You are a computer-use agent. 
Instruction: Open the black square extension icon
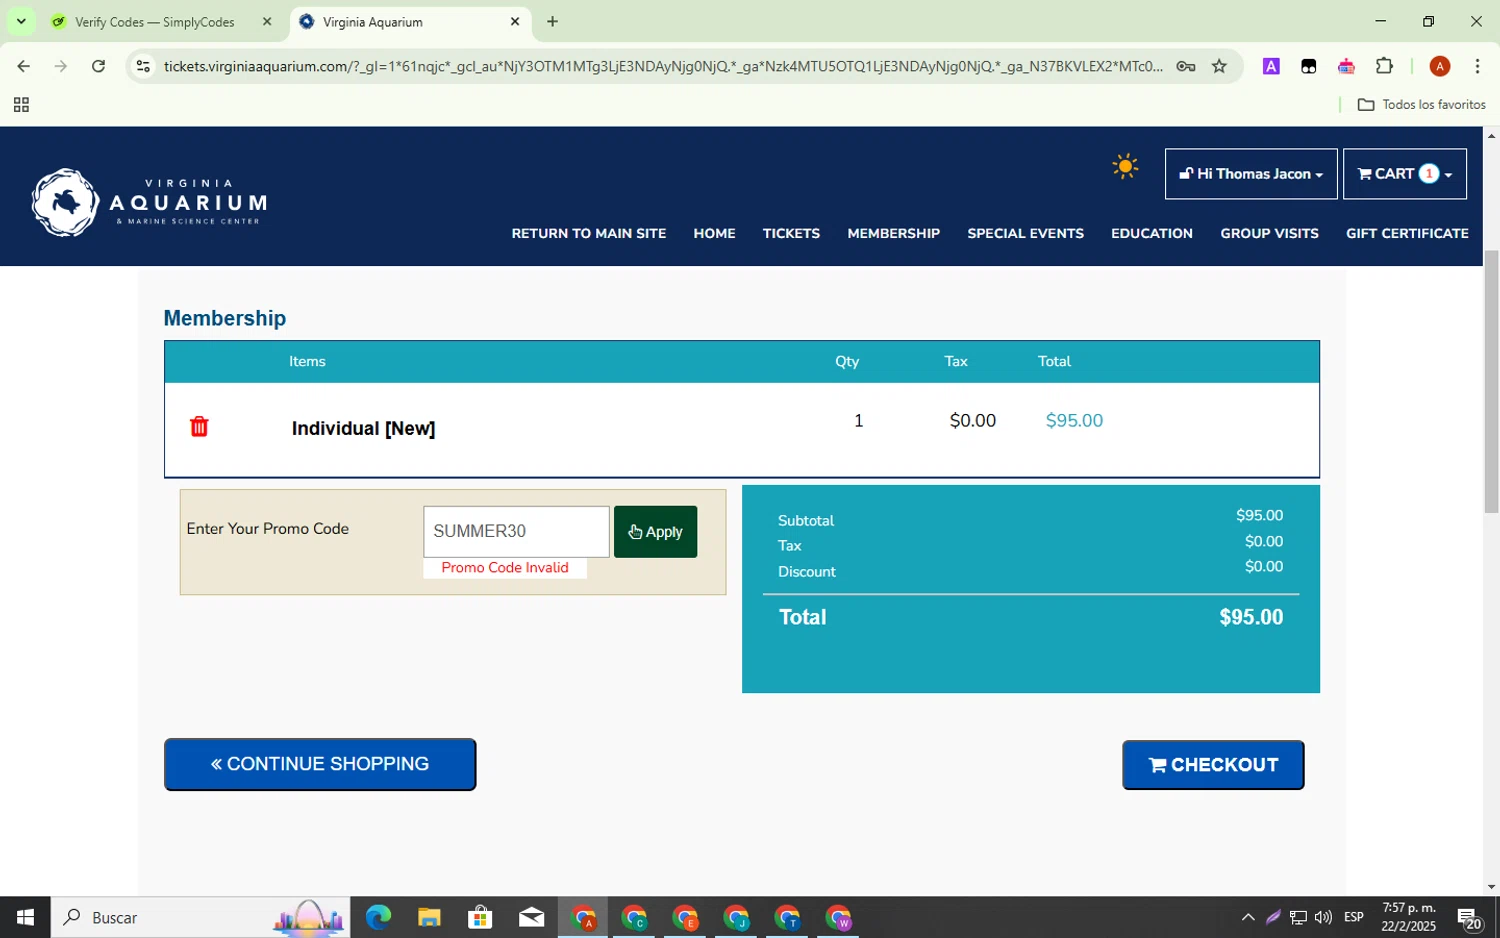pyautogui.click(x=1308, y=66)
